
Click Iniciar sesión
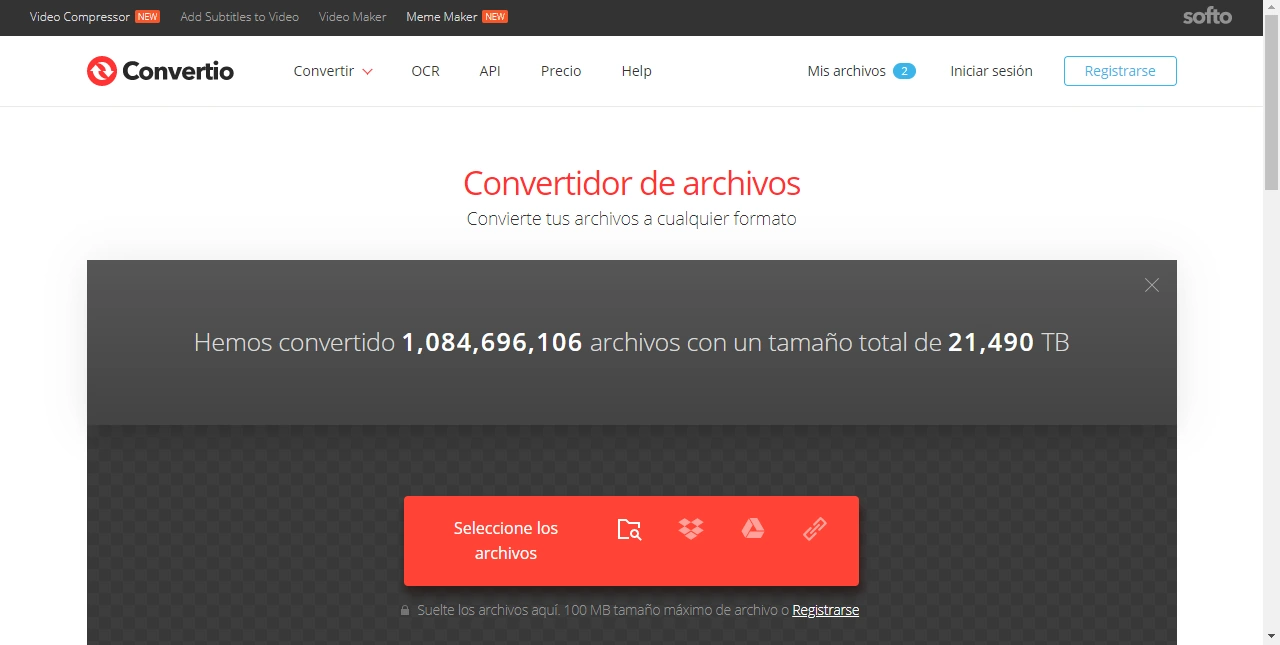(991, 71)
